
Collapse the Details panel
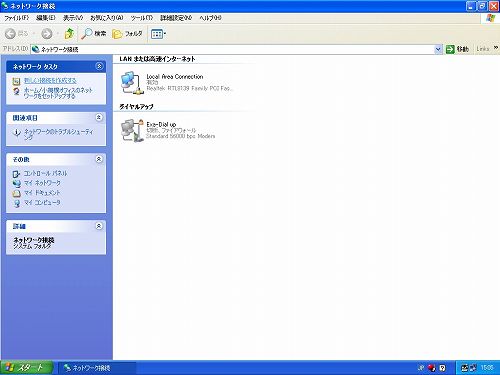coord(99,226)
